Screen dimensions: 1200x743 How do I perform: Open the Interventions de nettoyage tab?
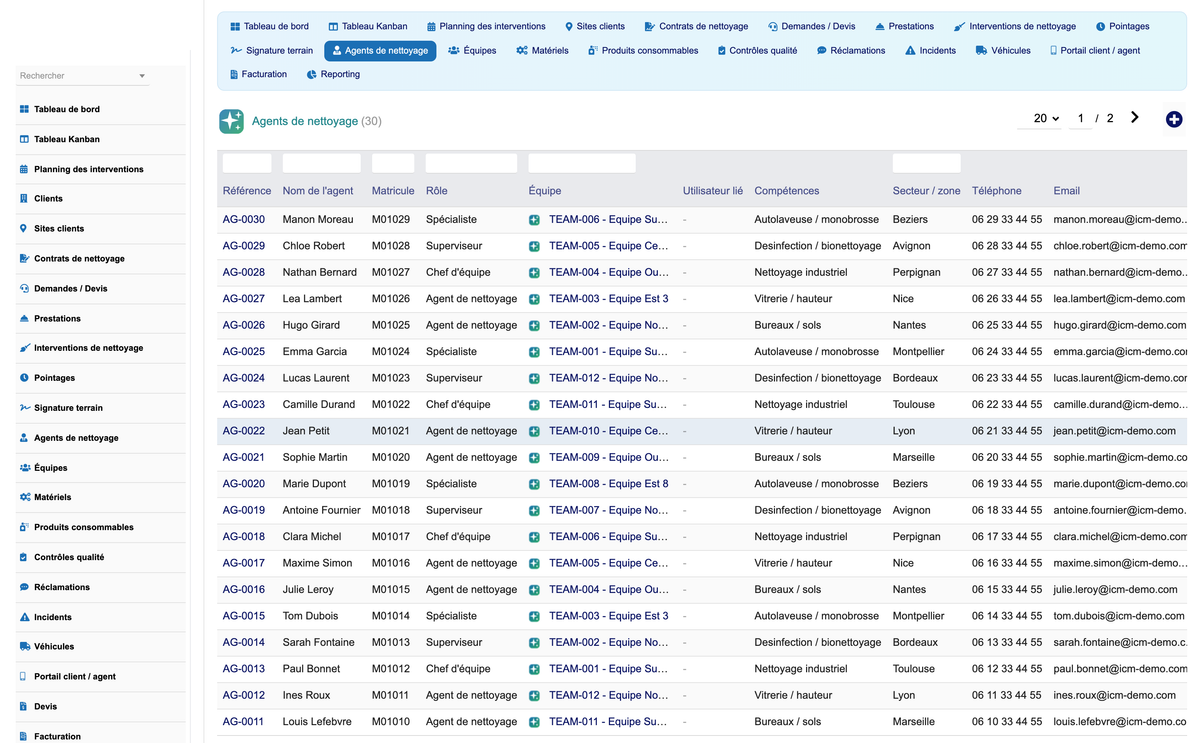point(1015,26)
